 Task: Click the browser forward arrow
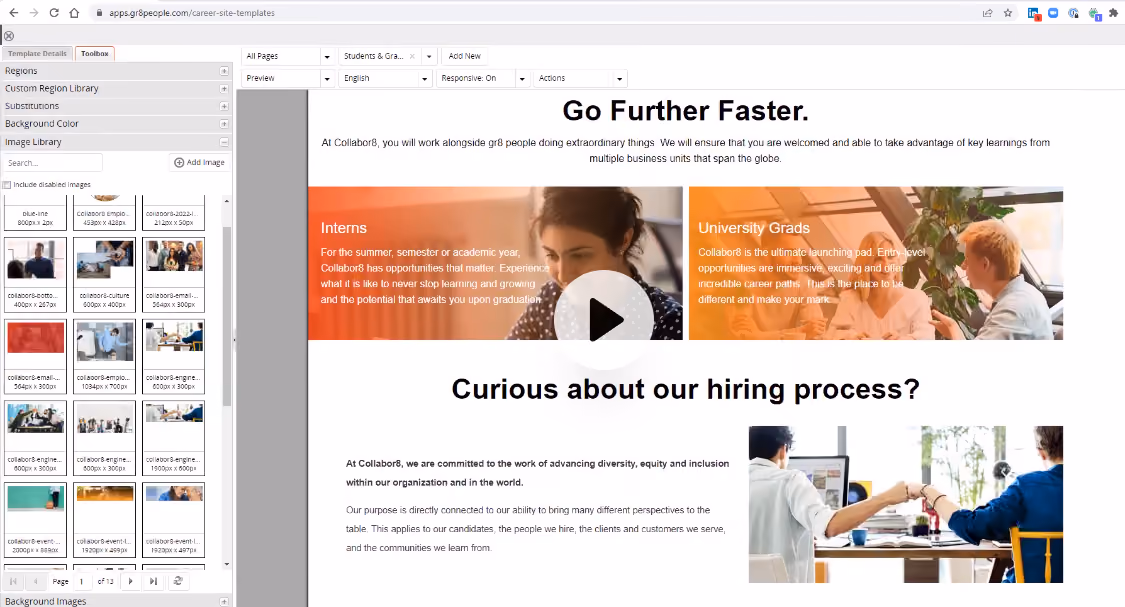[x=34, y=13]
